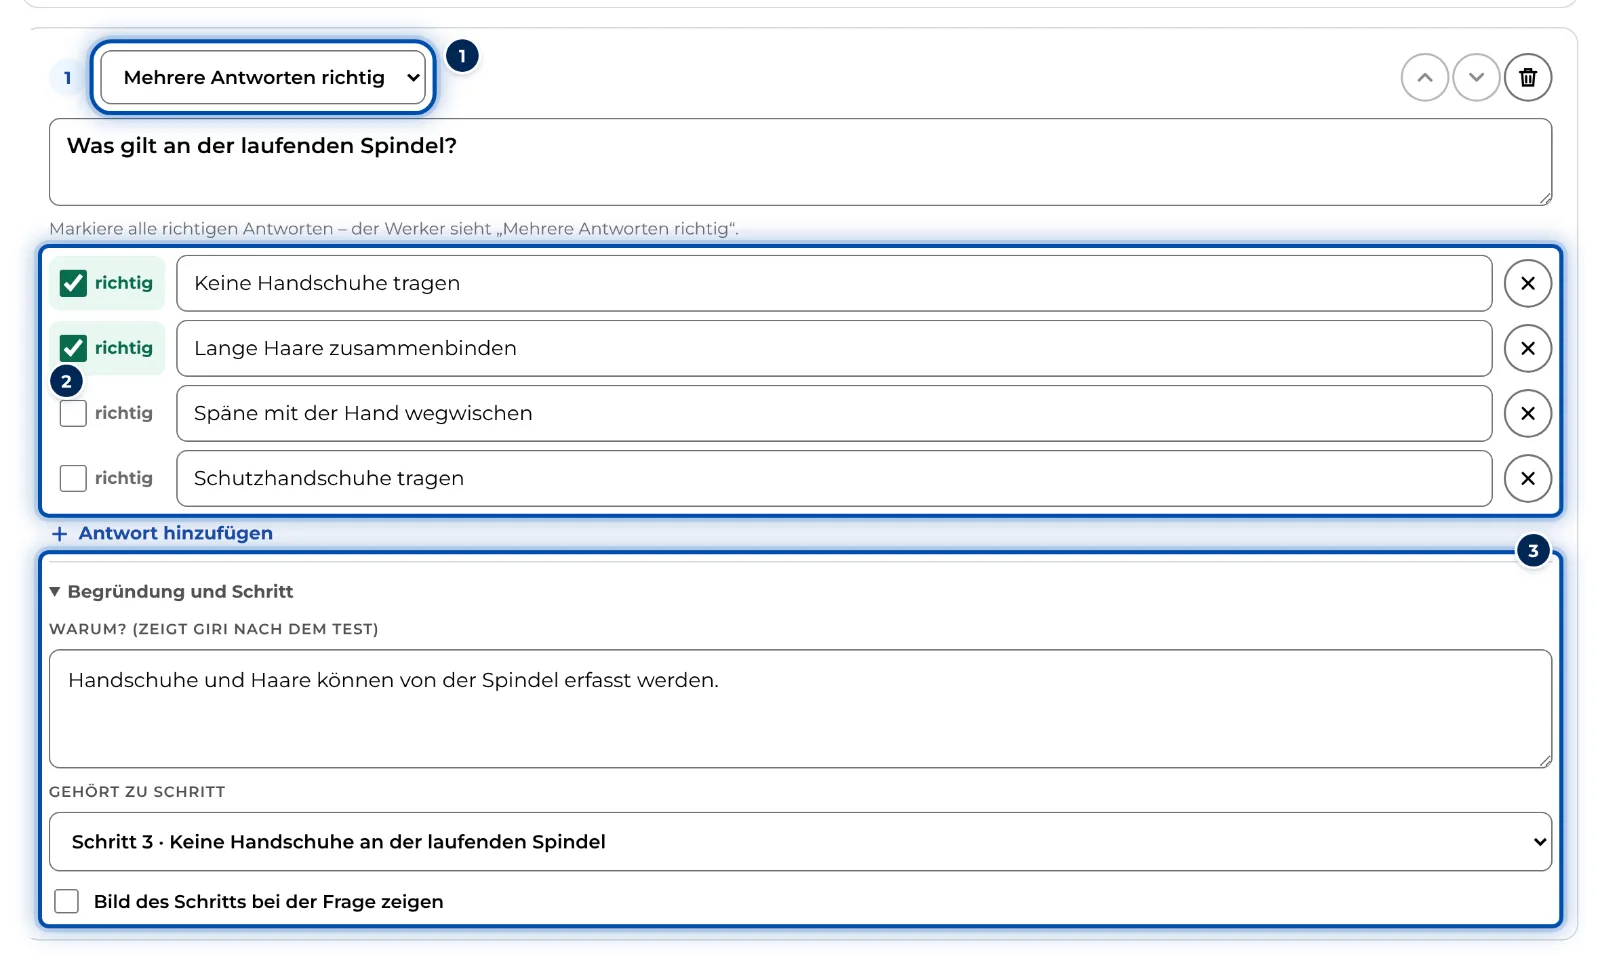Move question up with the up-arrow button

coord(1425,77)
